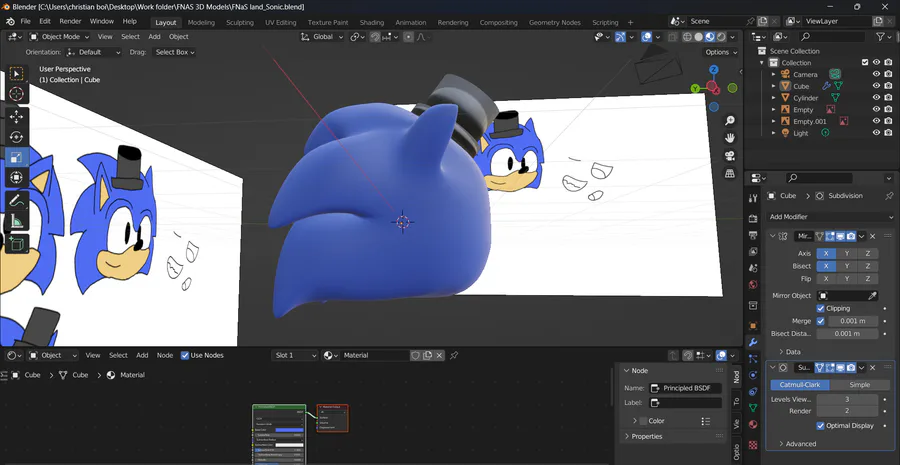The height and width of the screenshot is (465, 900).
Task: Click the Levels Viewport value field
Action: click(847, 399)
